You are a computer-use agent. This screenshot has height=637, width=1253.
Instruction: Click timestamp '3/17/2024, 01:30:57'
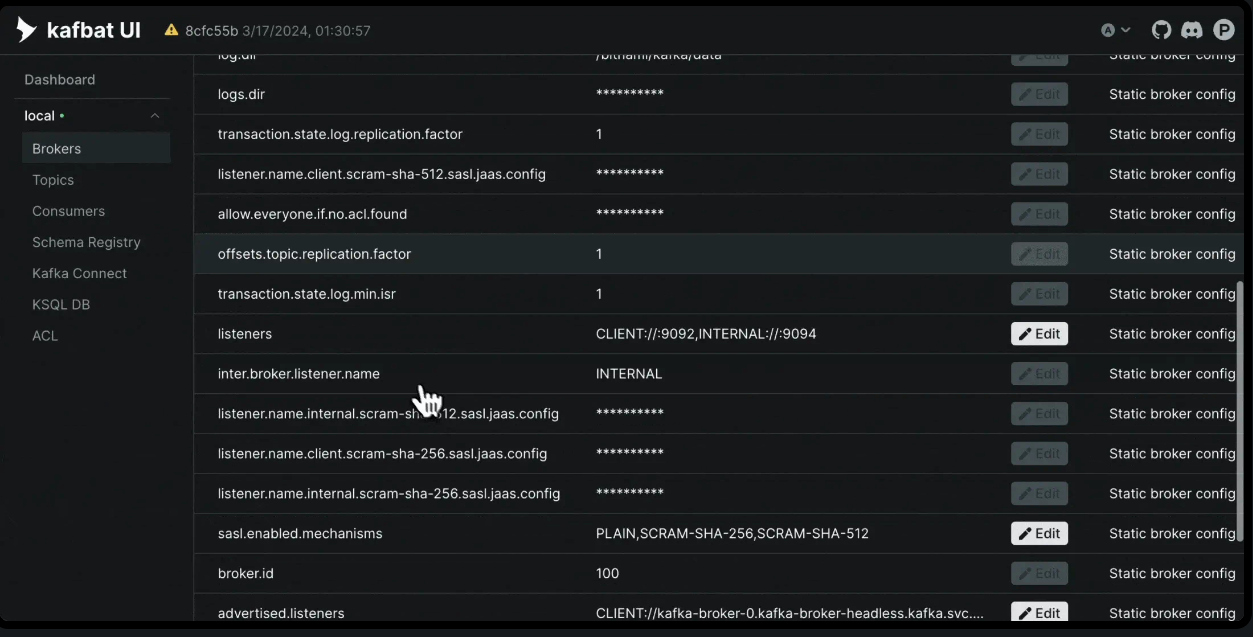[306, 31]
